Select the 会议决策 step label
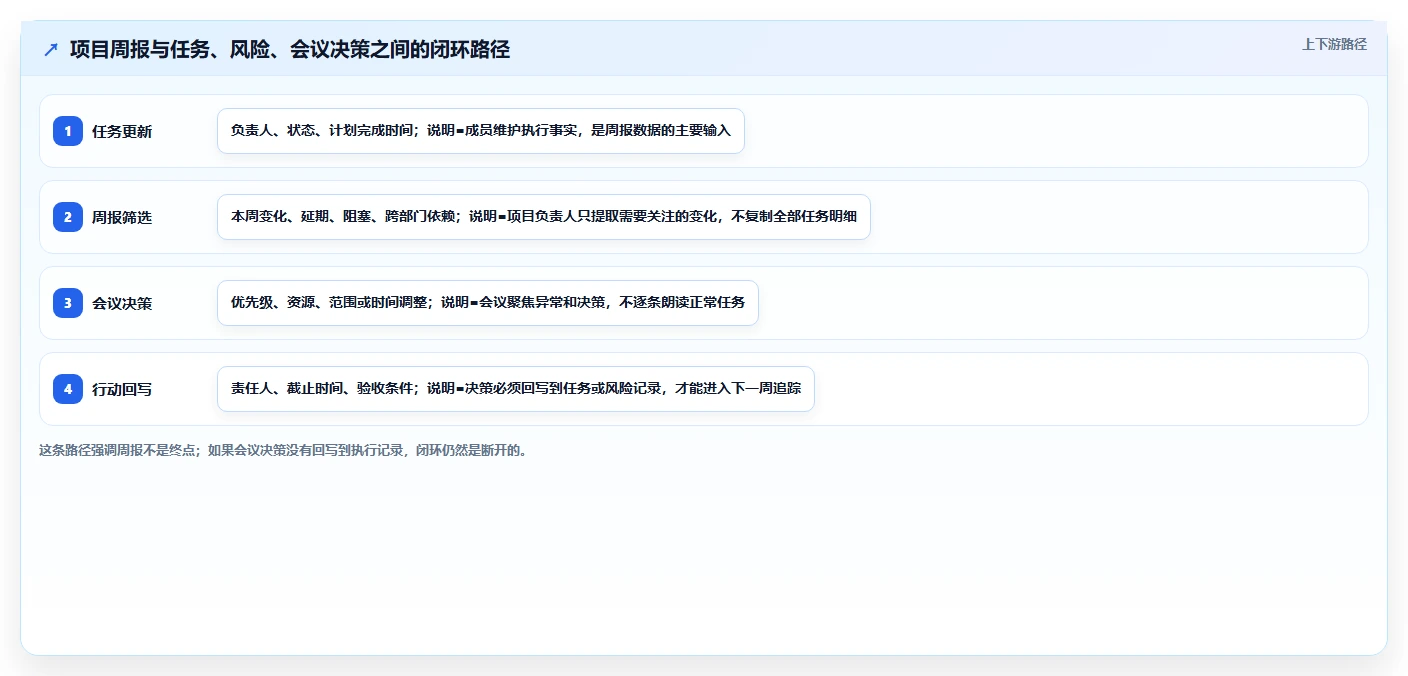The width and height of the screenshot is (1408, 676). (x=122, y=303)
